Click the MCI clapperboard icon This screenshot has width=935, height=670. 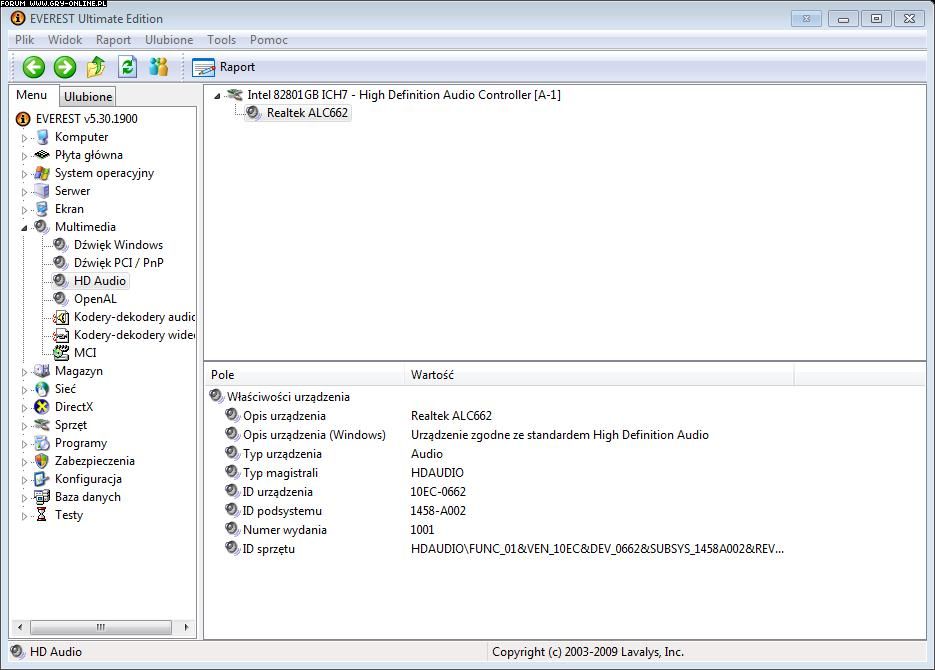pos(61,353)
